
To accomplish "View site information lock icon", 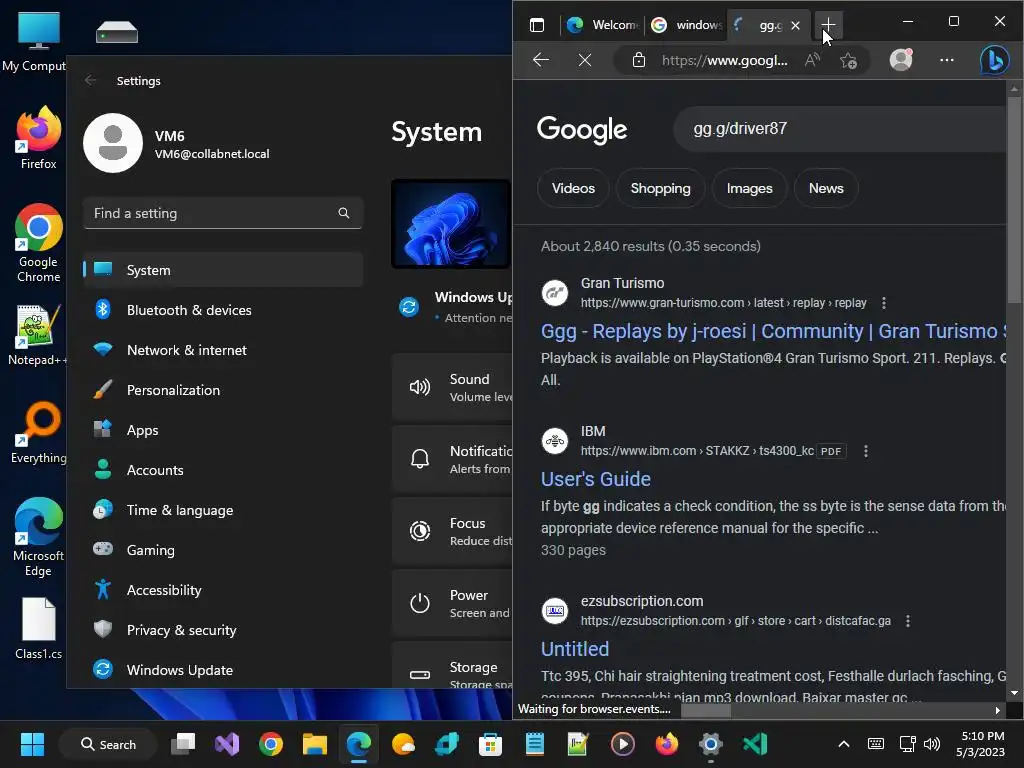I will [639, 60].
